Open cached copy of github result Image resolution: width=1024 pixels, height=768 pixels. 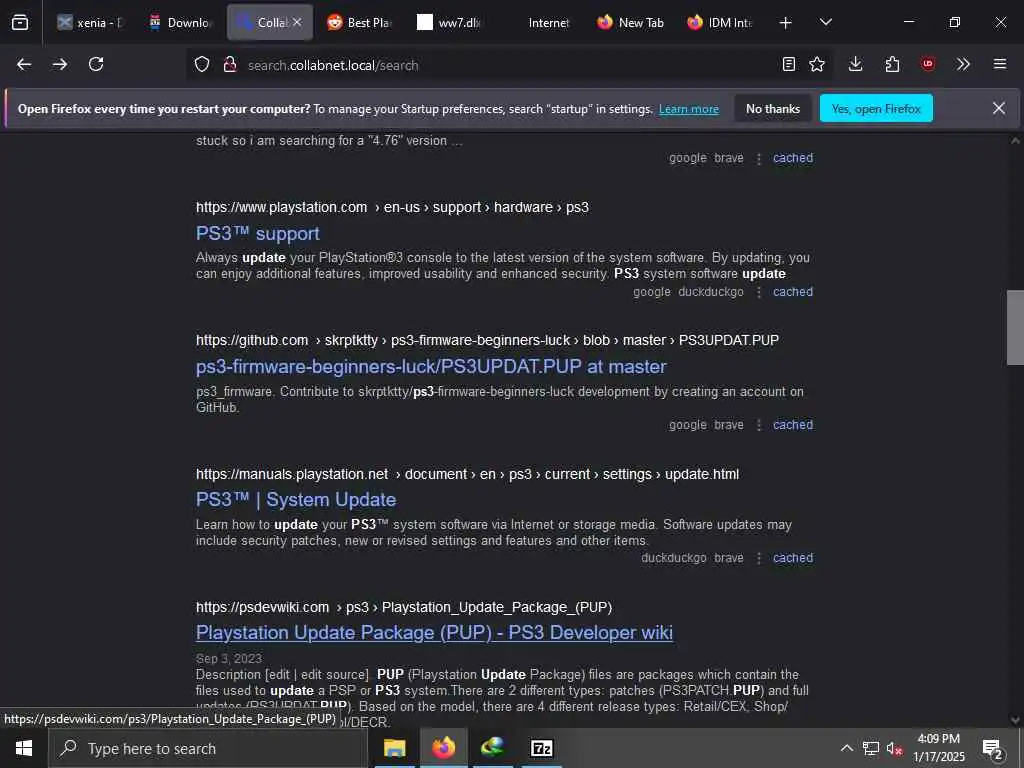coord(793,424)
